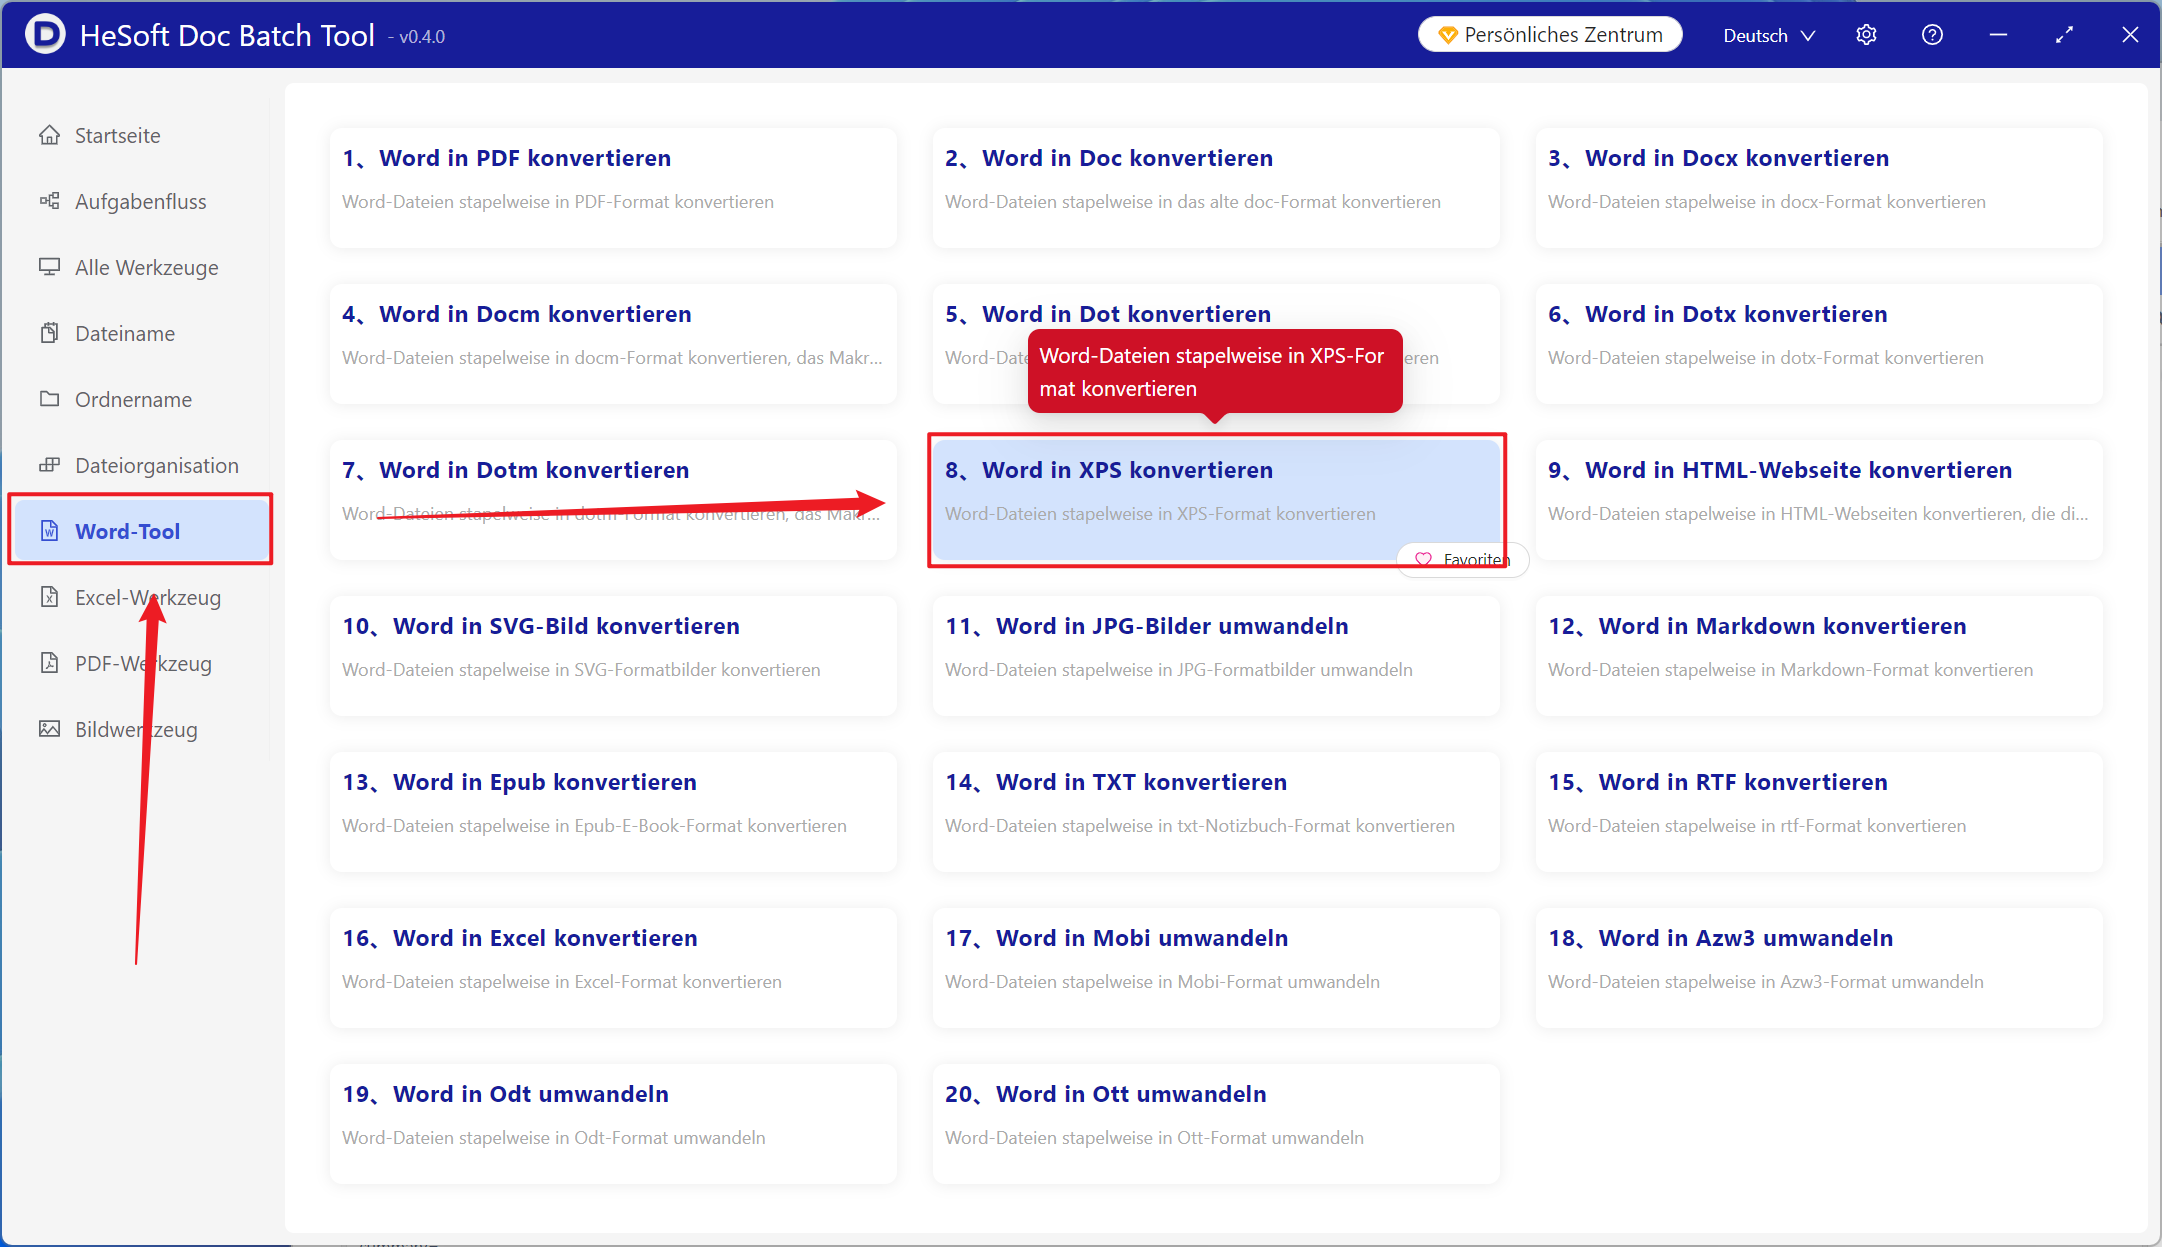Open Word in Epub konvertieren card
The width and height of the screenshot is (2162, 1247).
613,812
